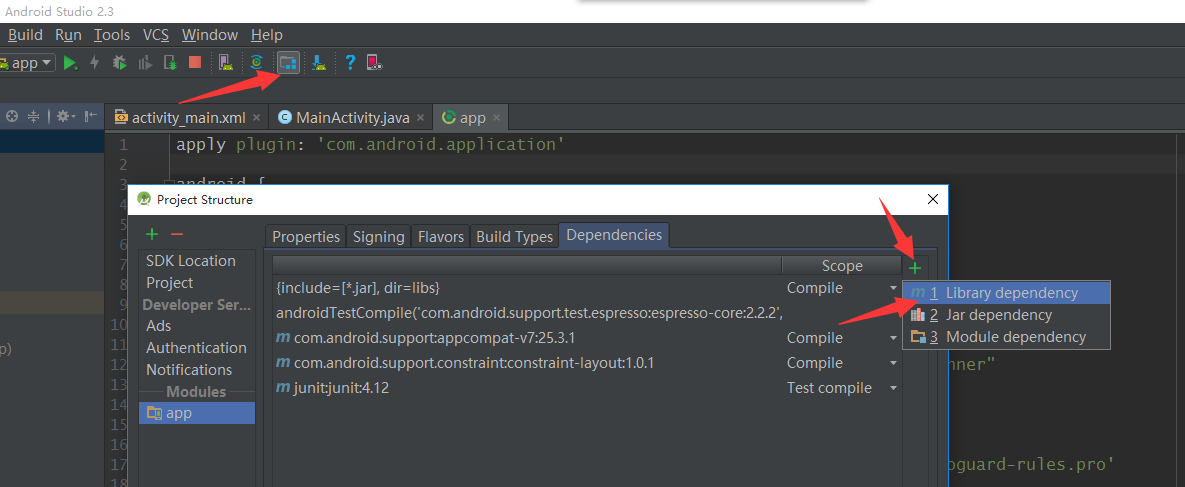This screenshot has height=487, width=1185.
Task: Select Authentication in sidebar
Action: click(x=196, y=348)
